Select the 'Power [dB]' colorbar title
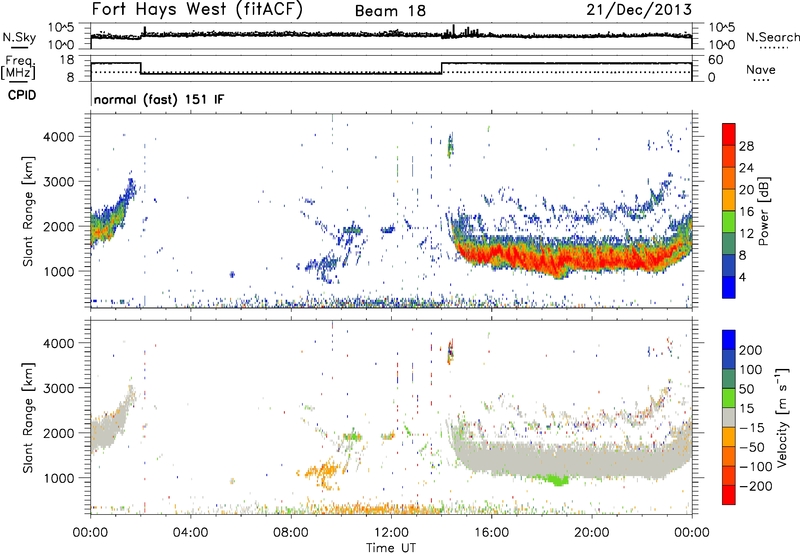Image resolution: width=800 pixels, height=554 pixels. coord(764,211)
